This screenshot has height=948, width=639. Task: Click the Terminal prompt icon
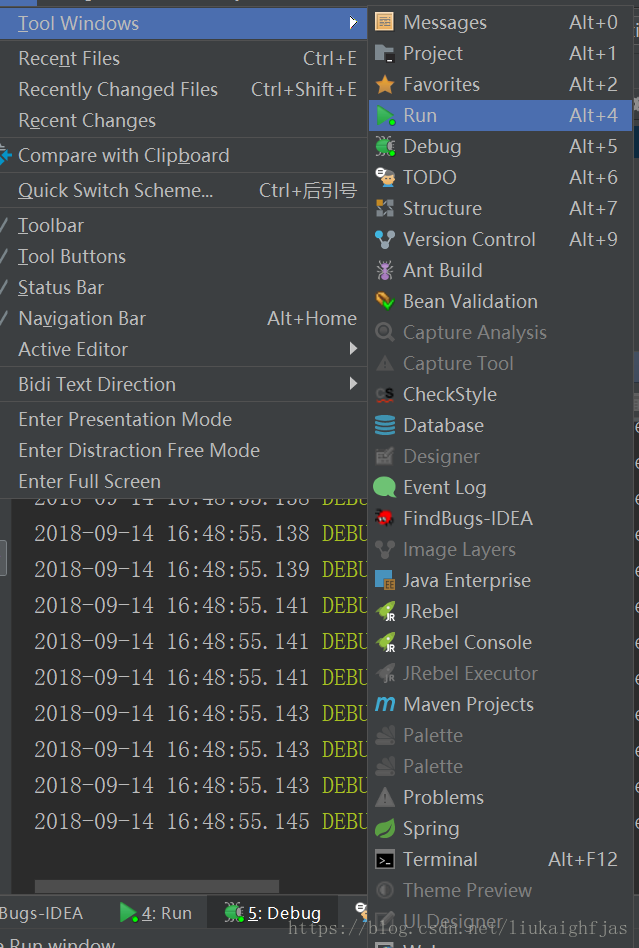[384, 859]
